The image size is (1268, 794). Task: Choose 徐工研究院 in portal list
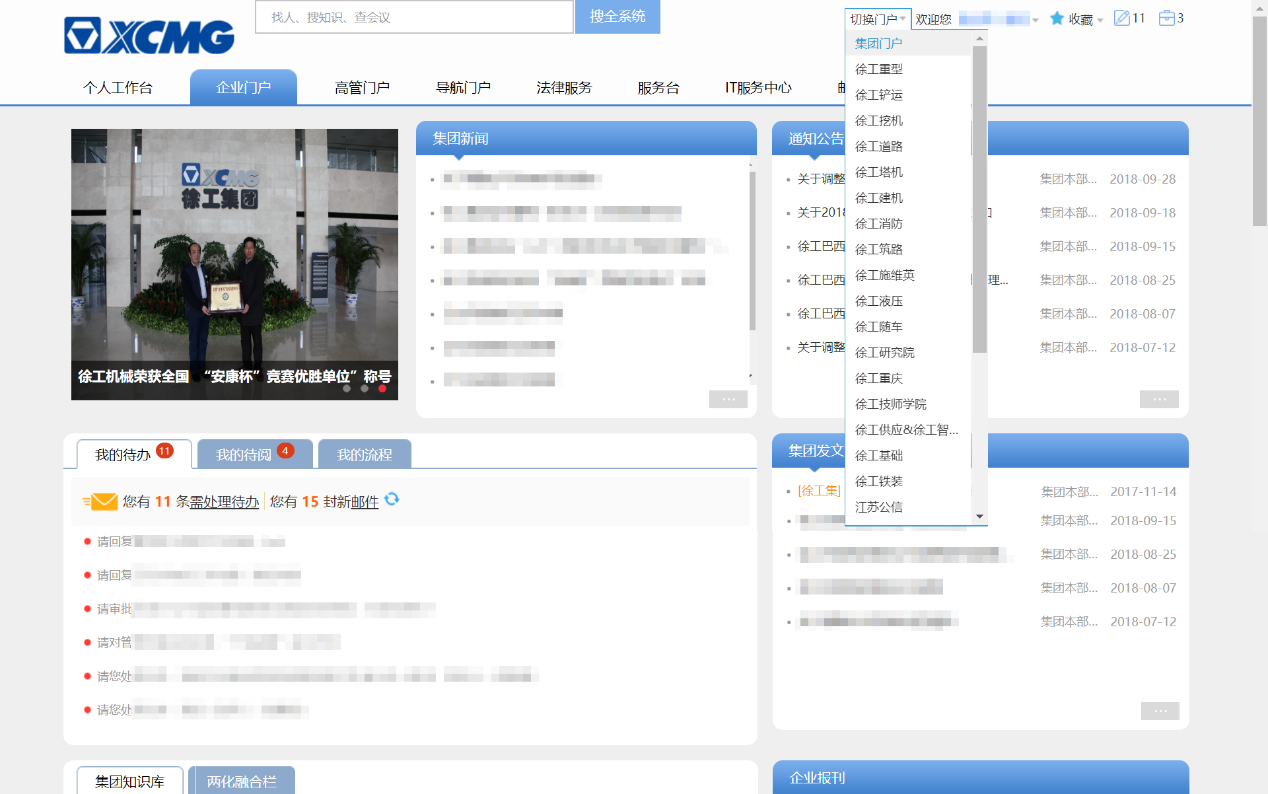908,352
